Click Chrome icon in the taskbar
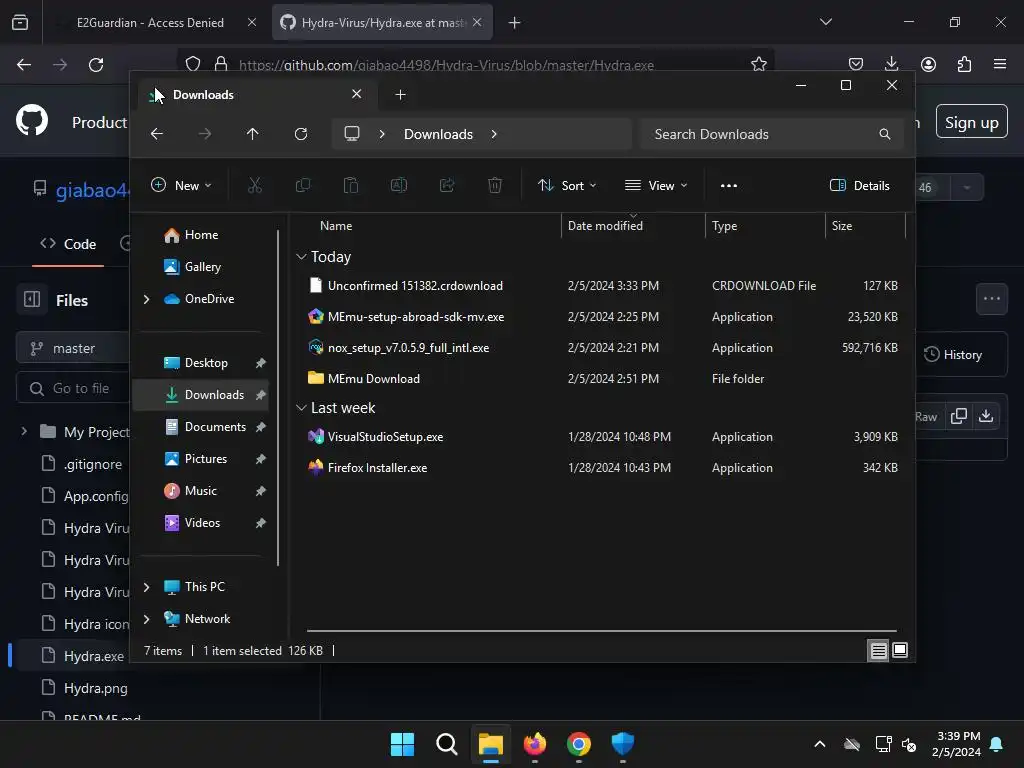This screenshot has width=1024, height=768. coord(579,744)
